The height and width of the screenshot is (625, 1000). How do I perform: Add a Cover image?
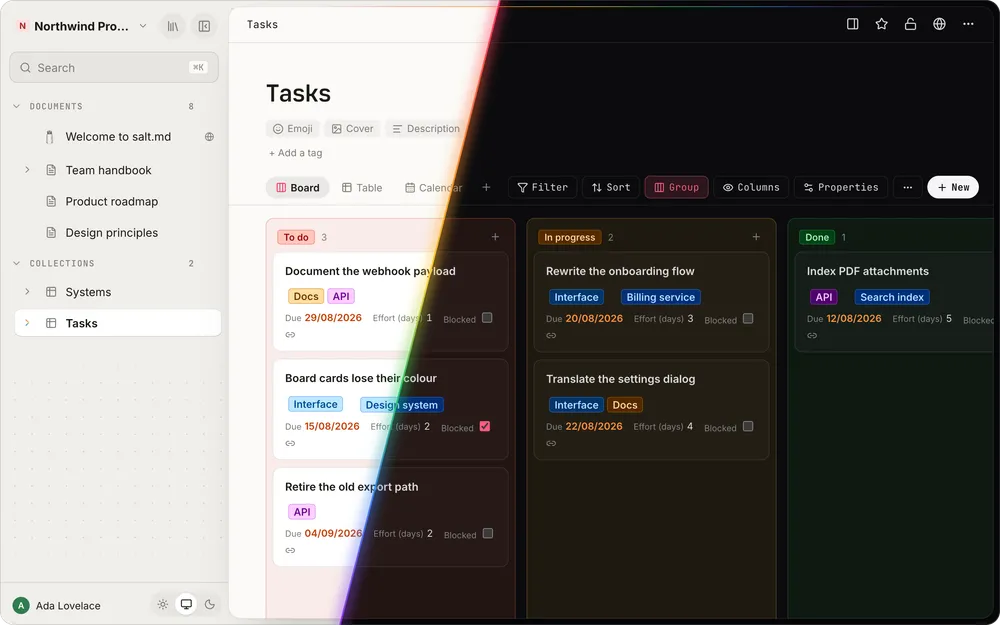click(x=353, y=129)
